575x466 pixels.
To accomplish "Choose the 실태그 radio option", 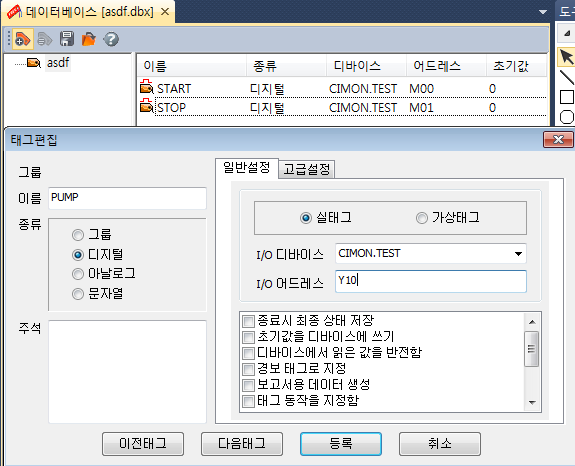I will point(306,218).
